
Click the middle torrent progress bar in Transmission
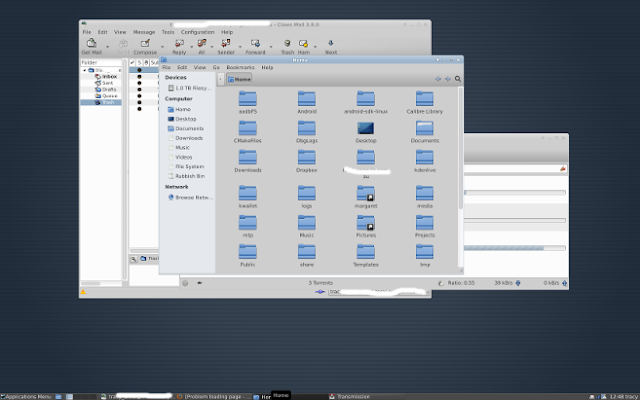(x=514, y=220)
